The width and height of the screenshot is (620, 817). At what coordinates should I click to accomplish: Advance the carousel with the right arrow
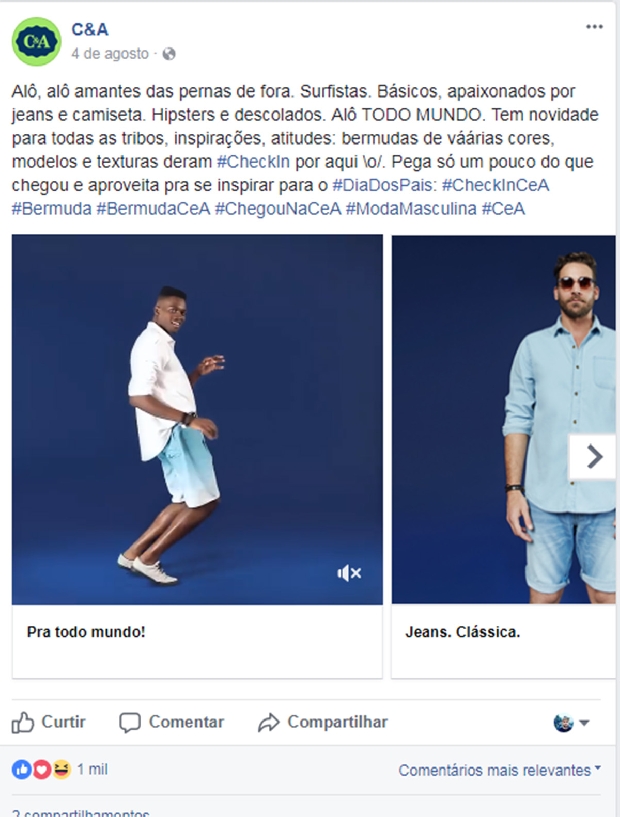[x=592, y=457]
